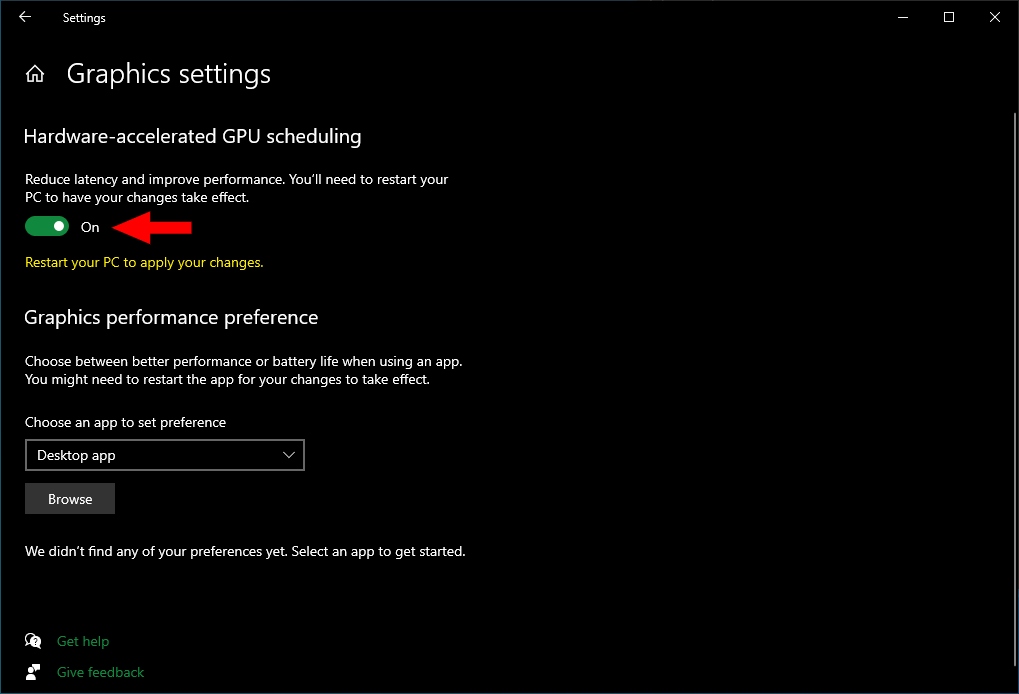1019x694 pixels.
Task: Minimize the Settings window
Action: coord(903,17)
